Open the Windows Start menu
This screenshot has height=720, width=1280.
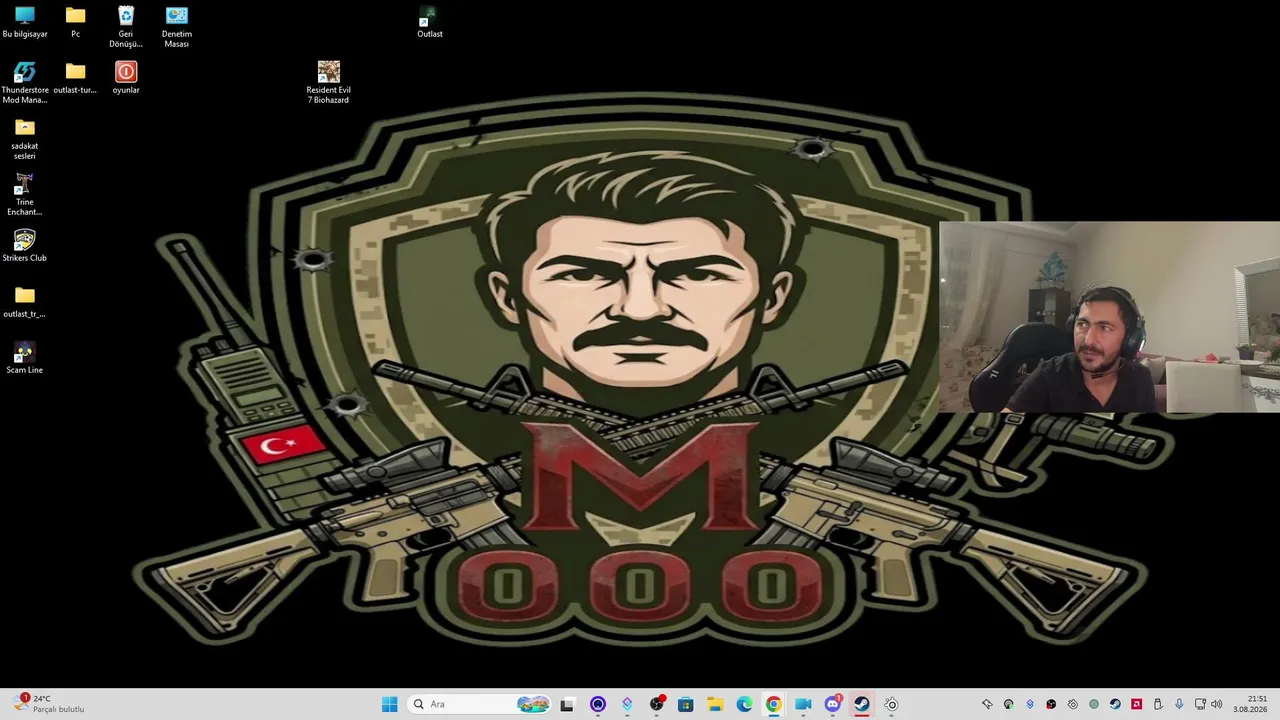(389, 704)
